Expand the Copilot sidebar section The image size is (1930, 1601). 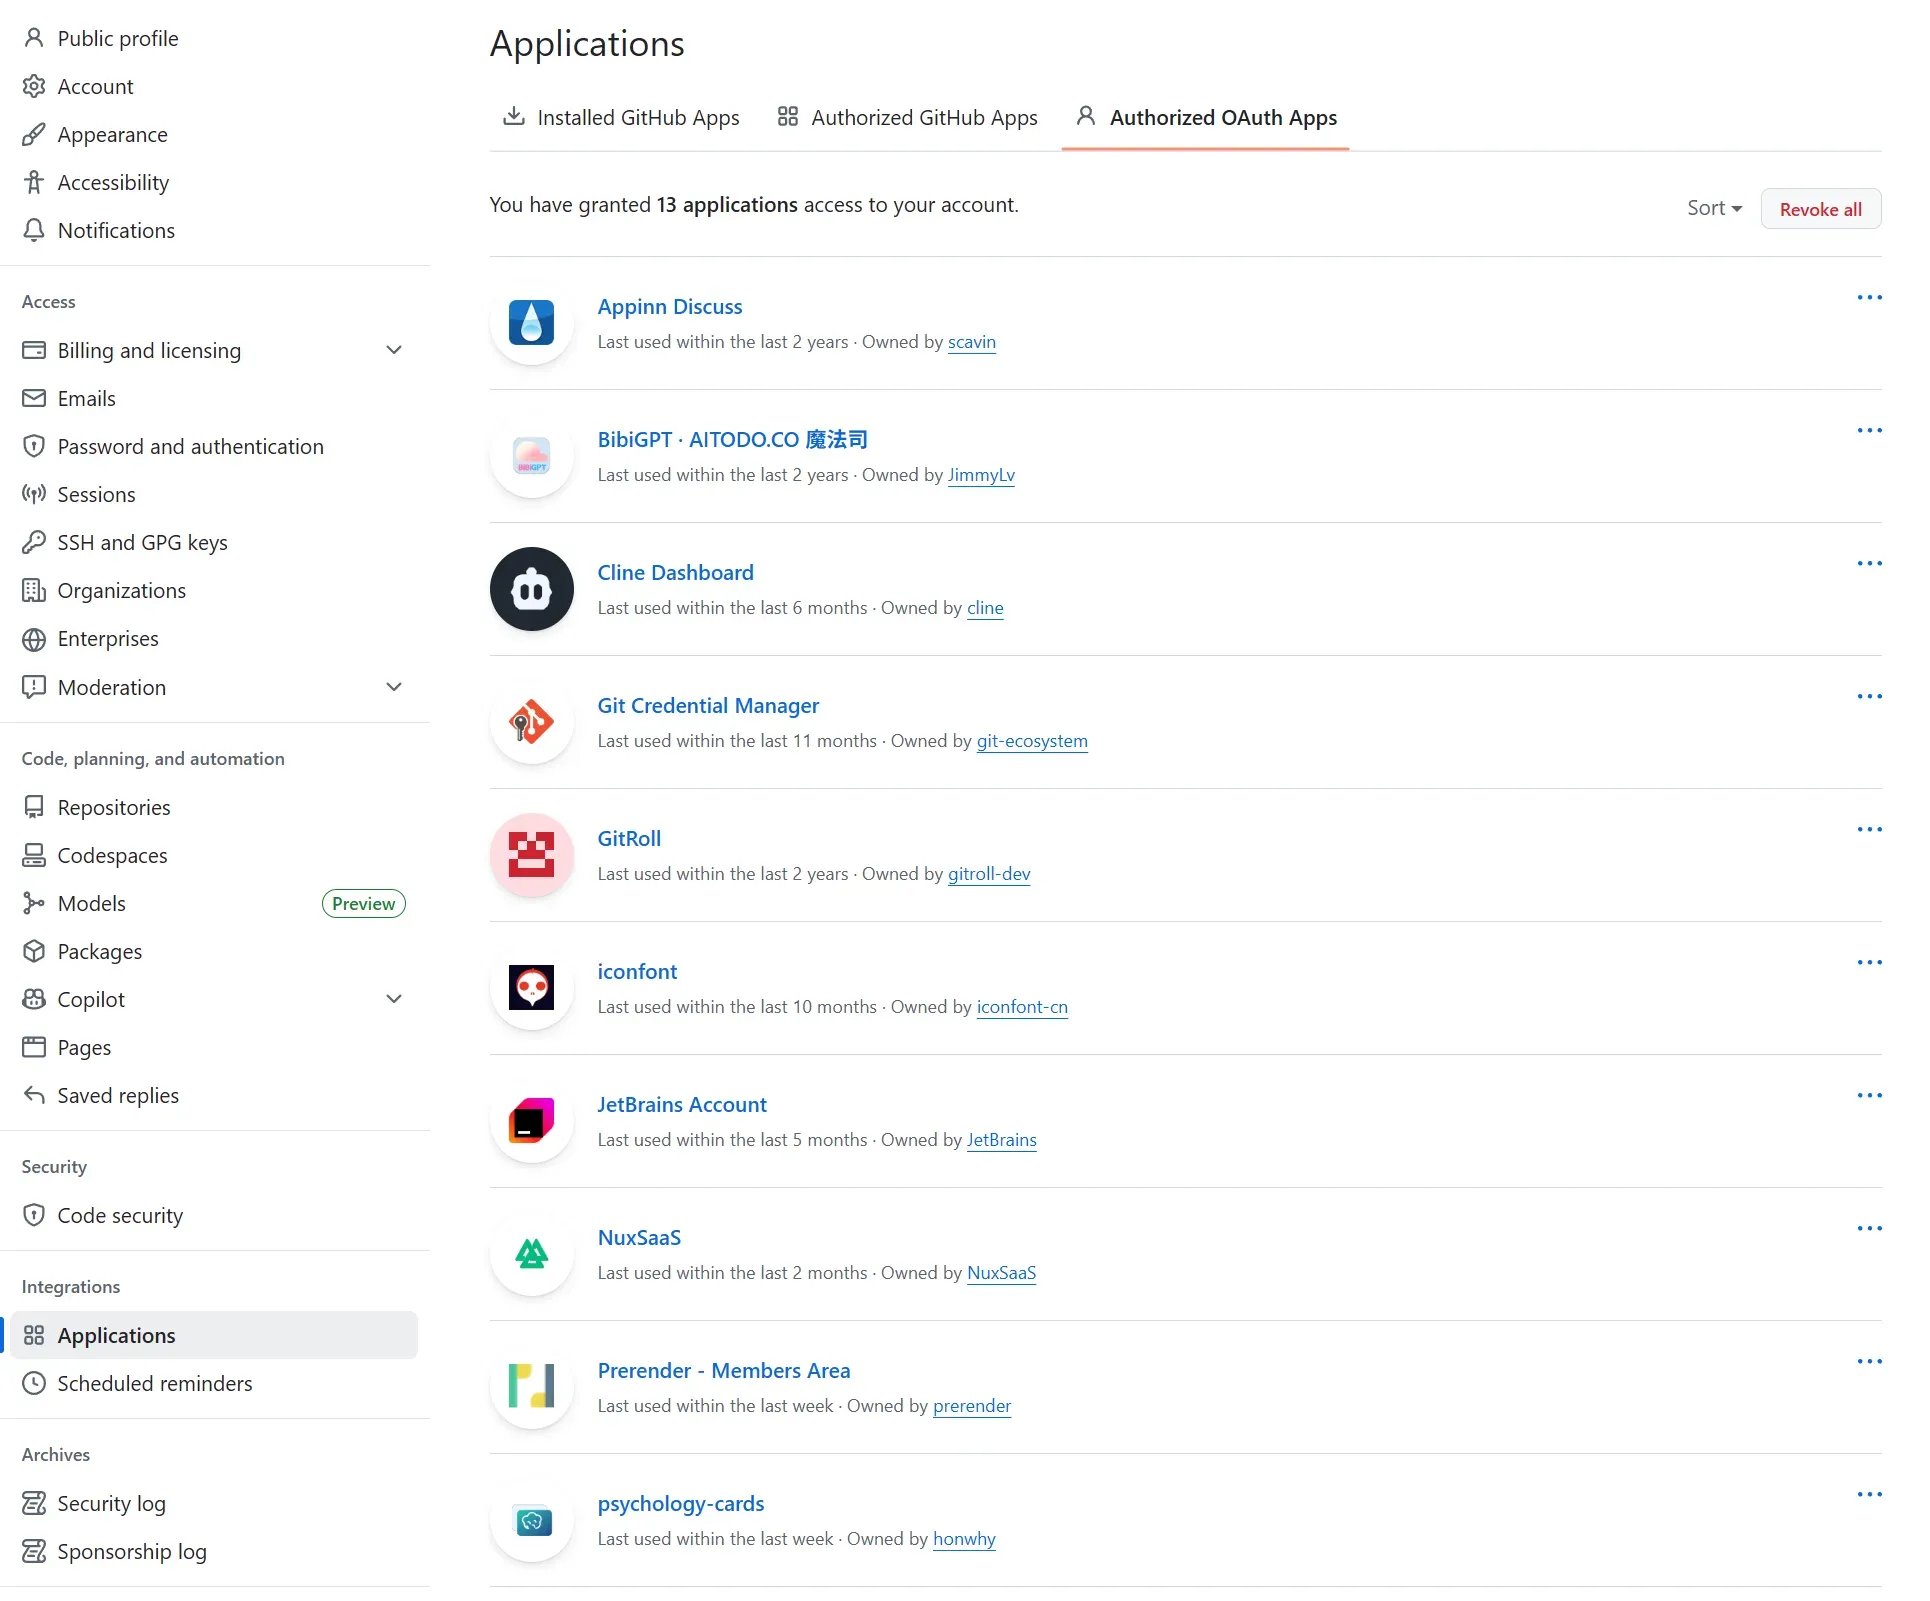click(x=394, y=999)
